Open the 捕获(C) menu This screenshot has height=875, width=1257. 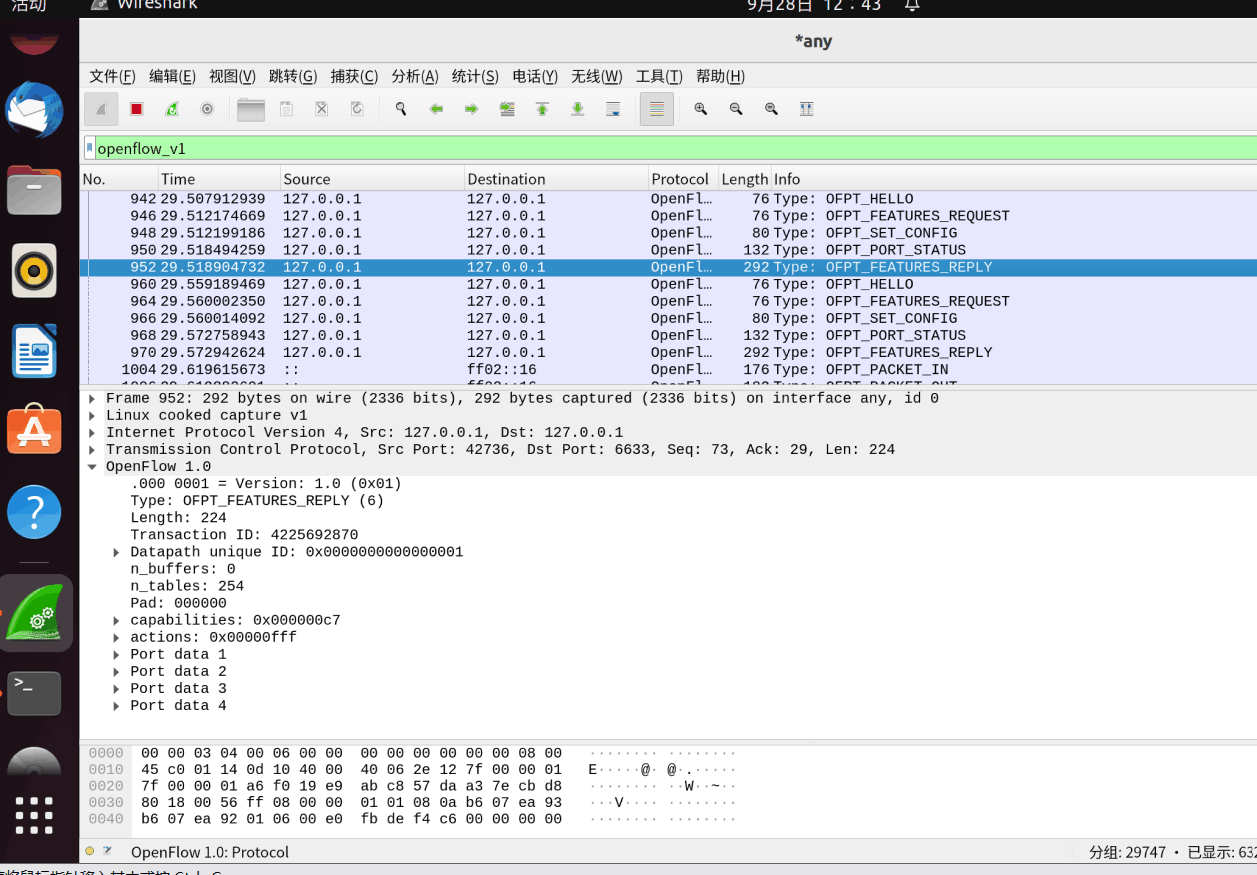coord(354,76)
